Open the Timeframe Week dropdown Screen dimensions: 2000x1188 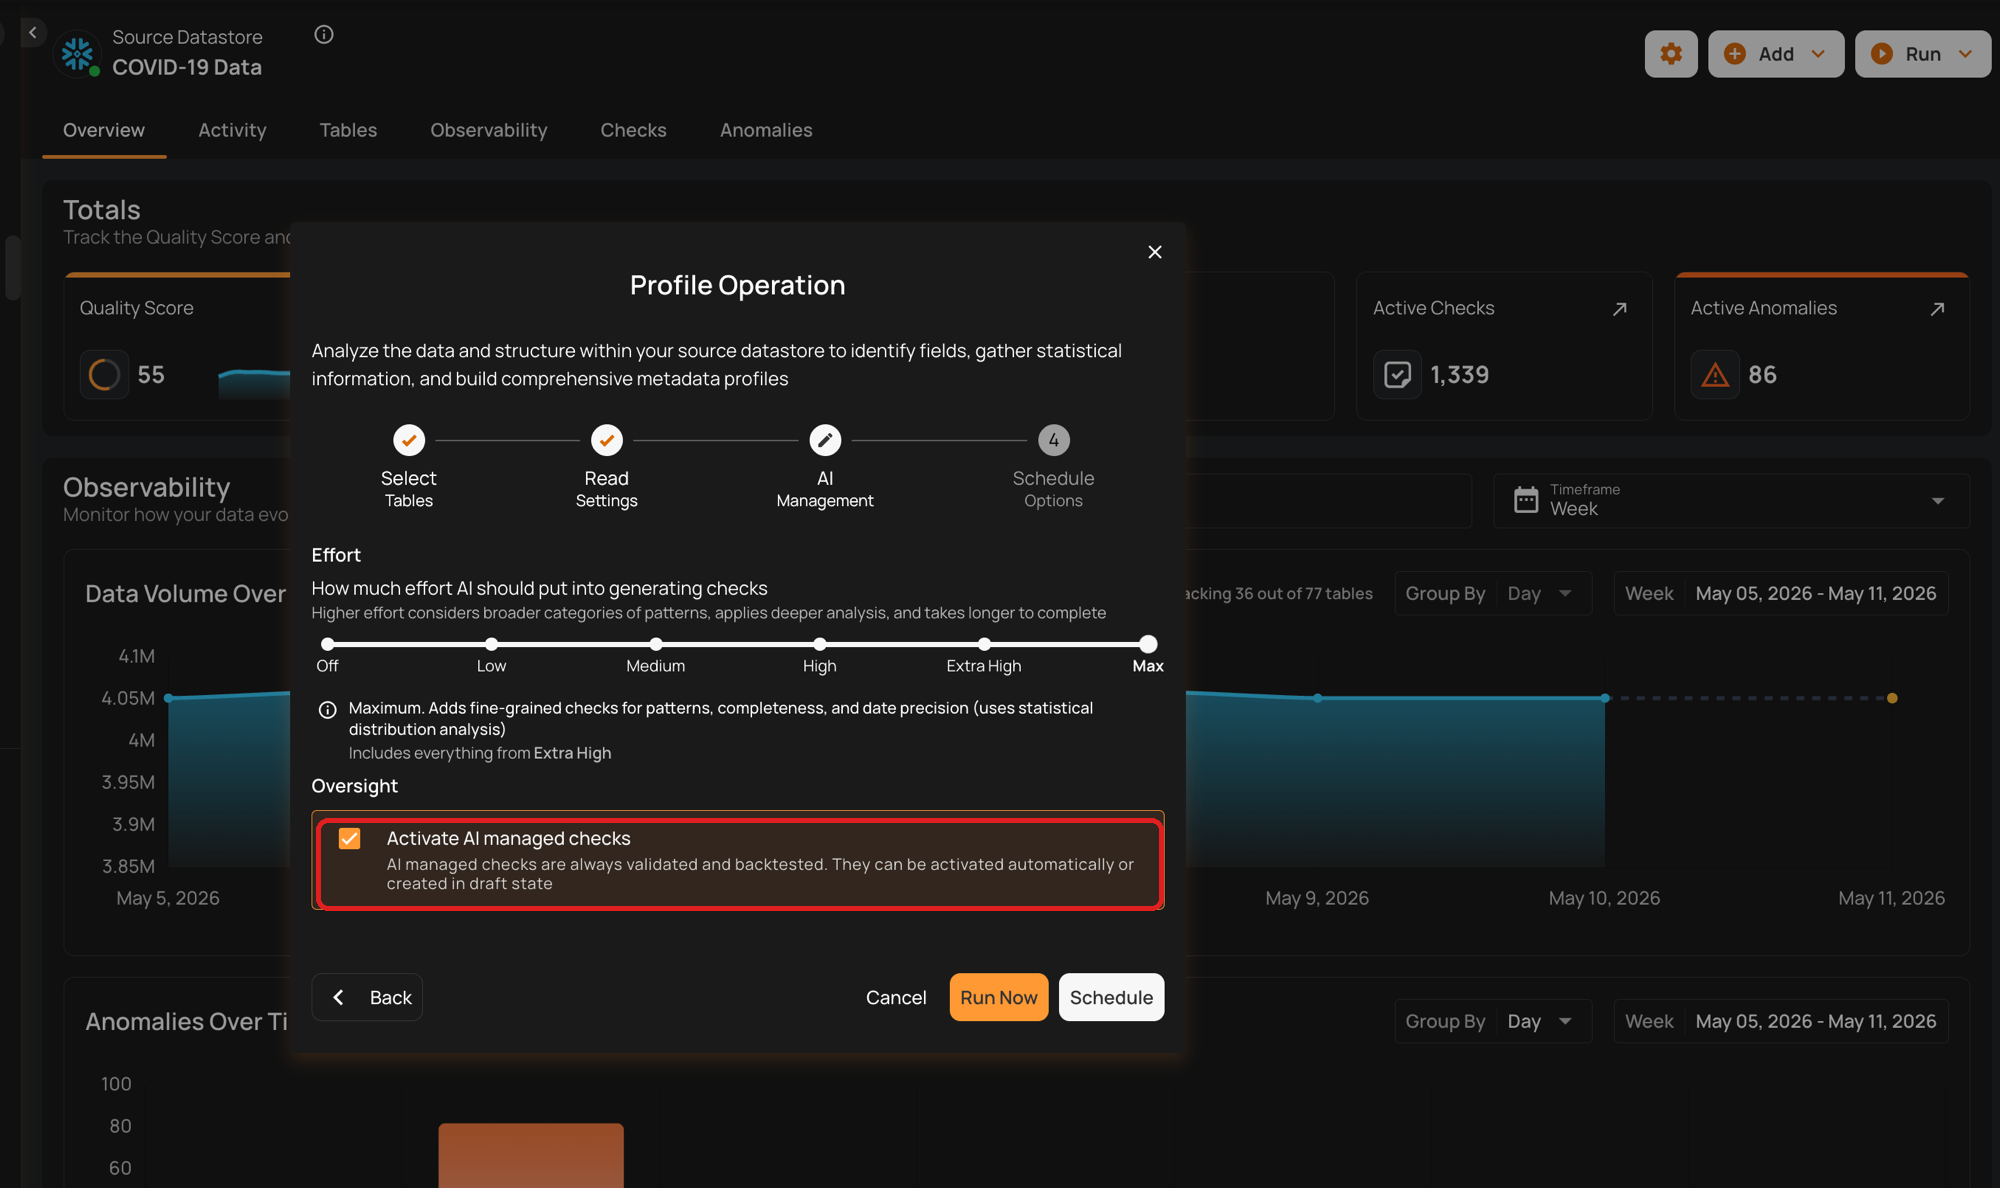[x=1731, y=500]
